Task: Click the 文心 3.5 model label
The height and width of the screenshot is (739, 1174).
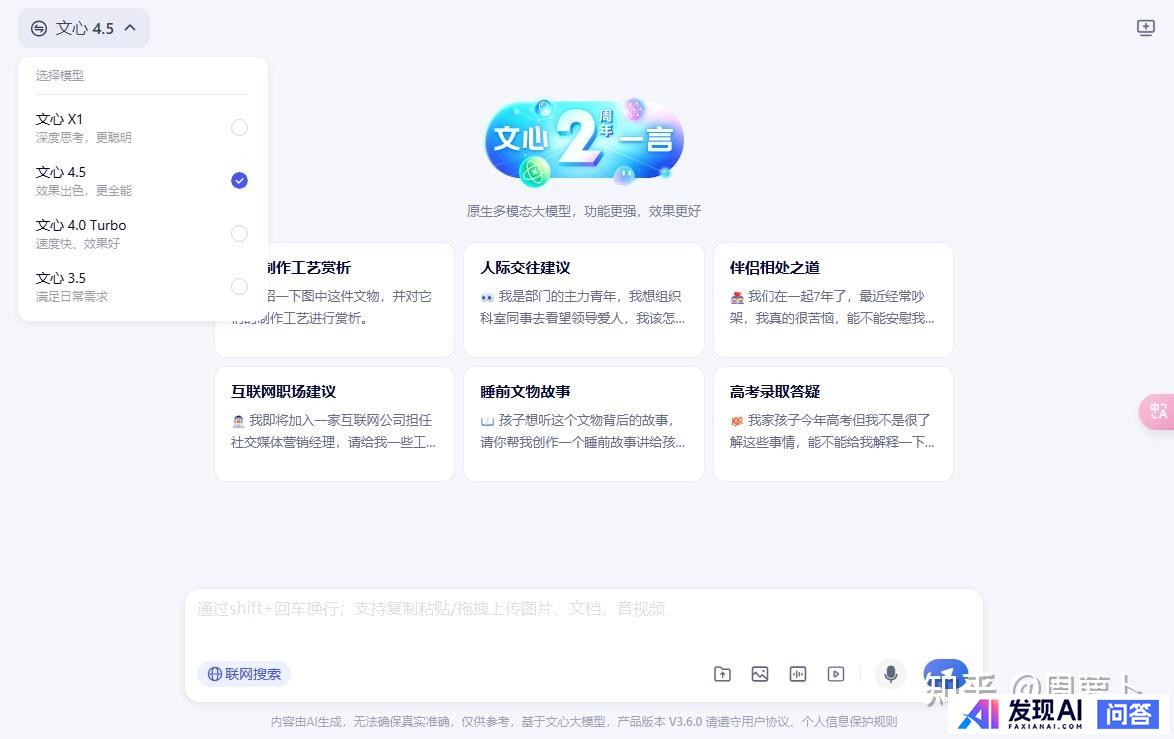Action: [x=61, y=279]
